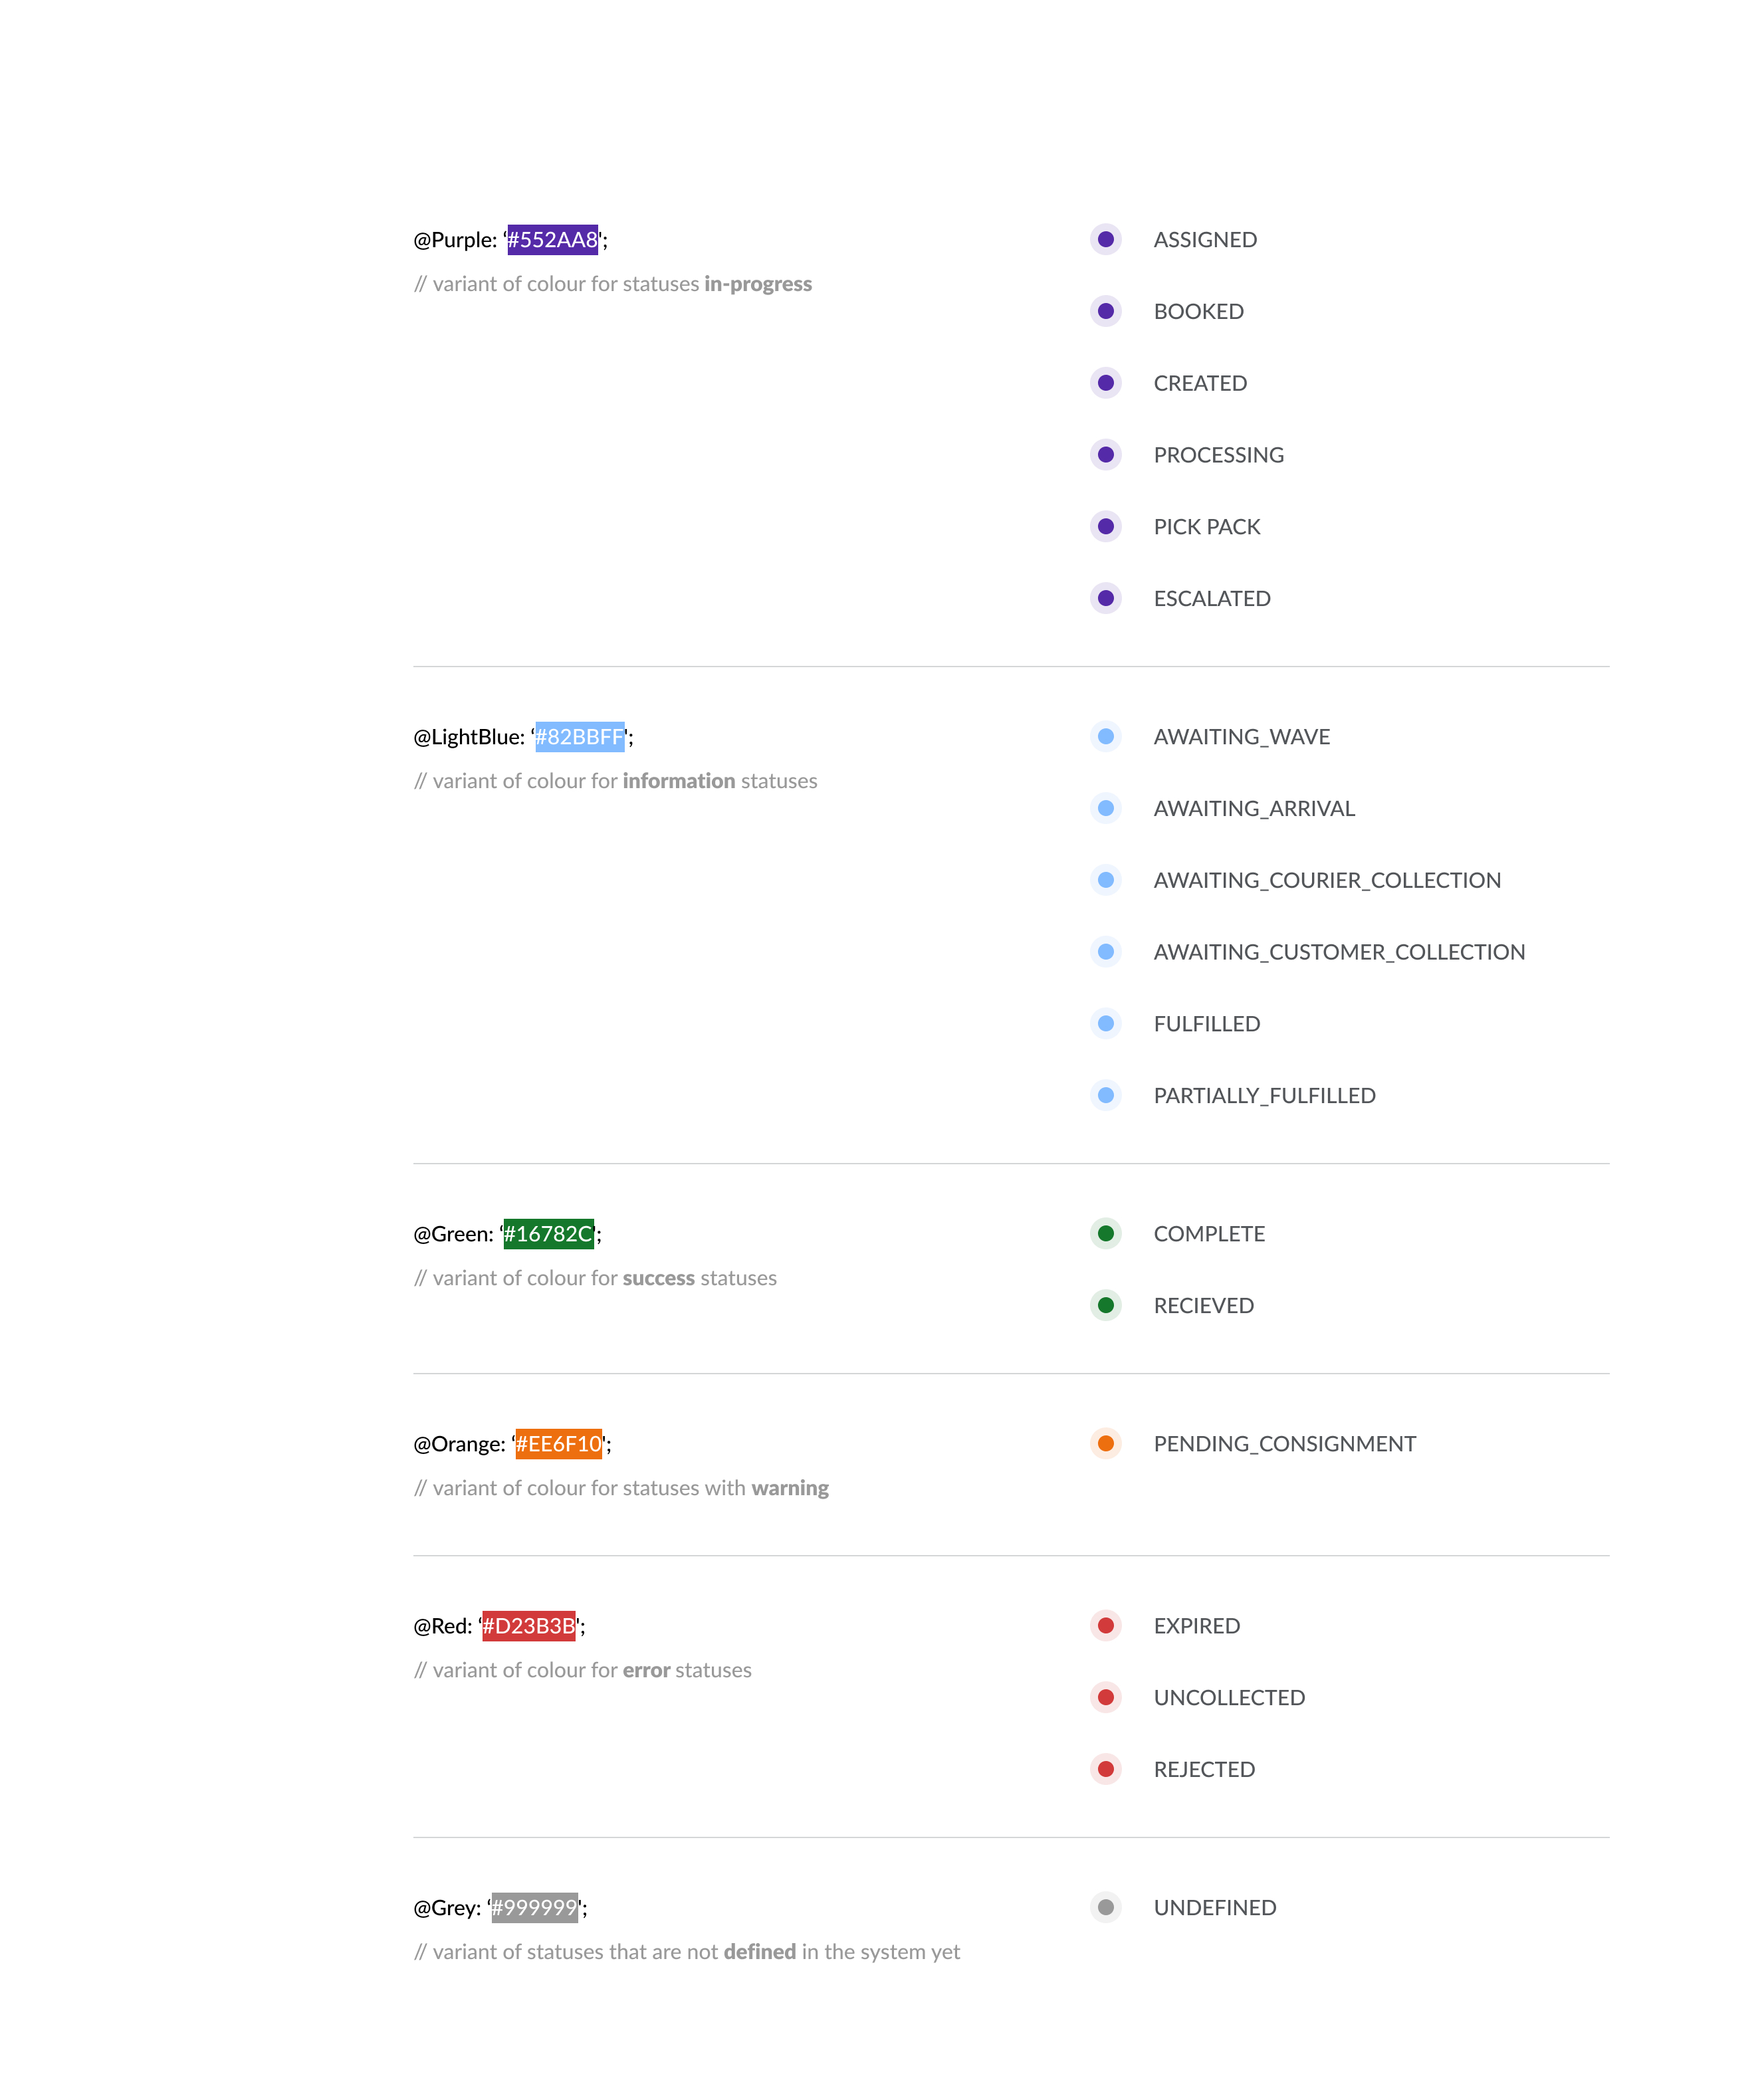
Task: Select the light blue #82BBFF swatch
Action: coord(579,737)
